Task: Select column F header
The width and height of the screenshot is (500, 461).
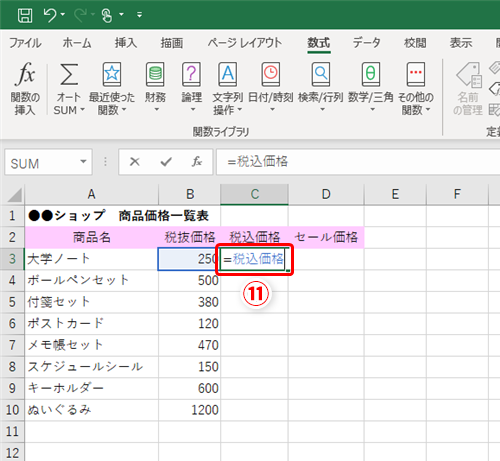Action: click(x=457, y=195)
